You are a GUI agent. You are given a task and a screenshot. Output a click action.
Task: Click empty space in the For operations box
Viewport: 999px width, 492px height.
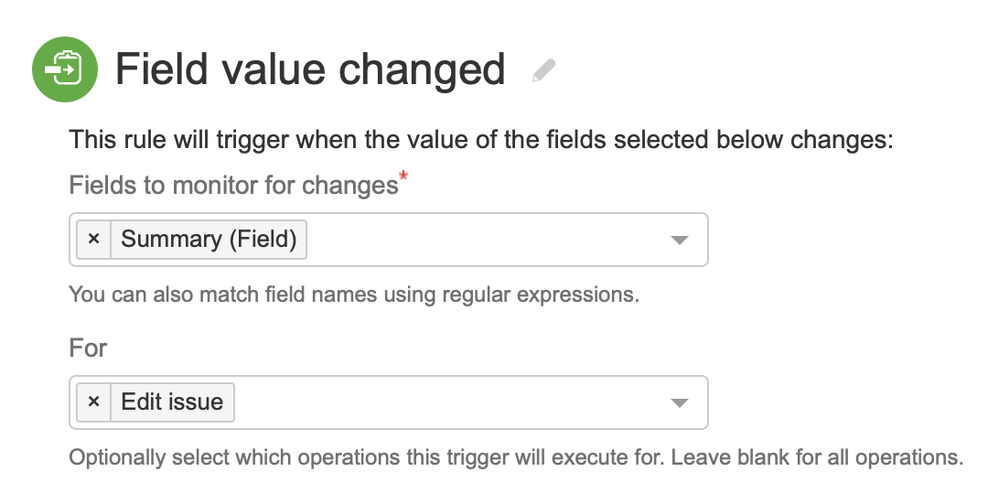click(x=450, y=402)
